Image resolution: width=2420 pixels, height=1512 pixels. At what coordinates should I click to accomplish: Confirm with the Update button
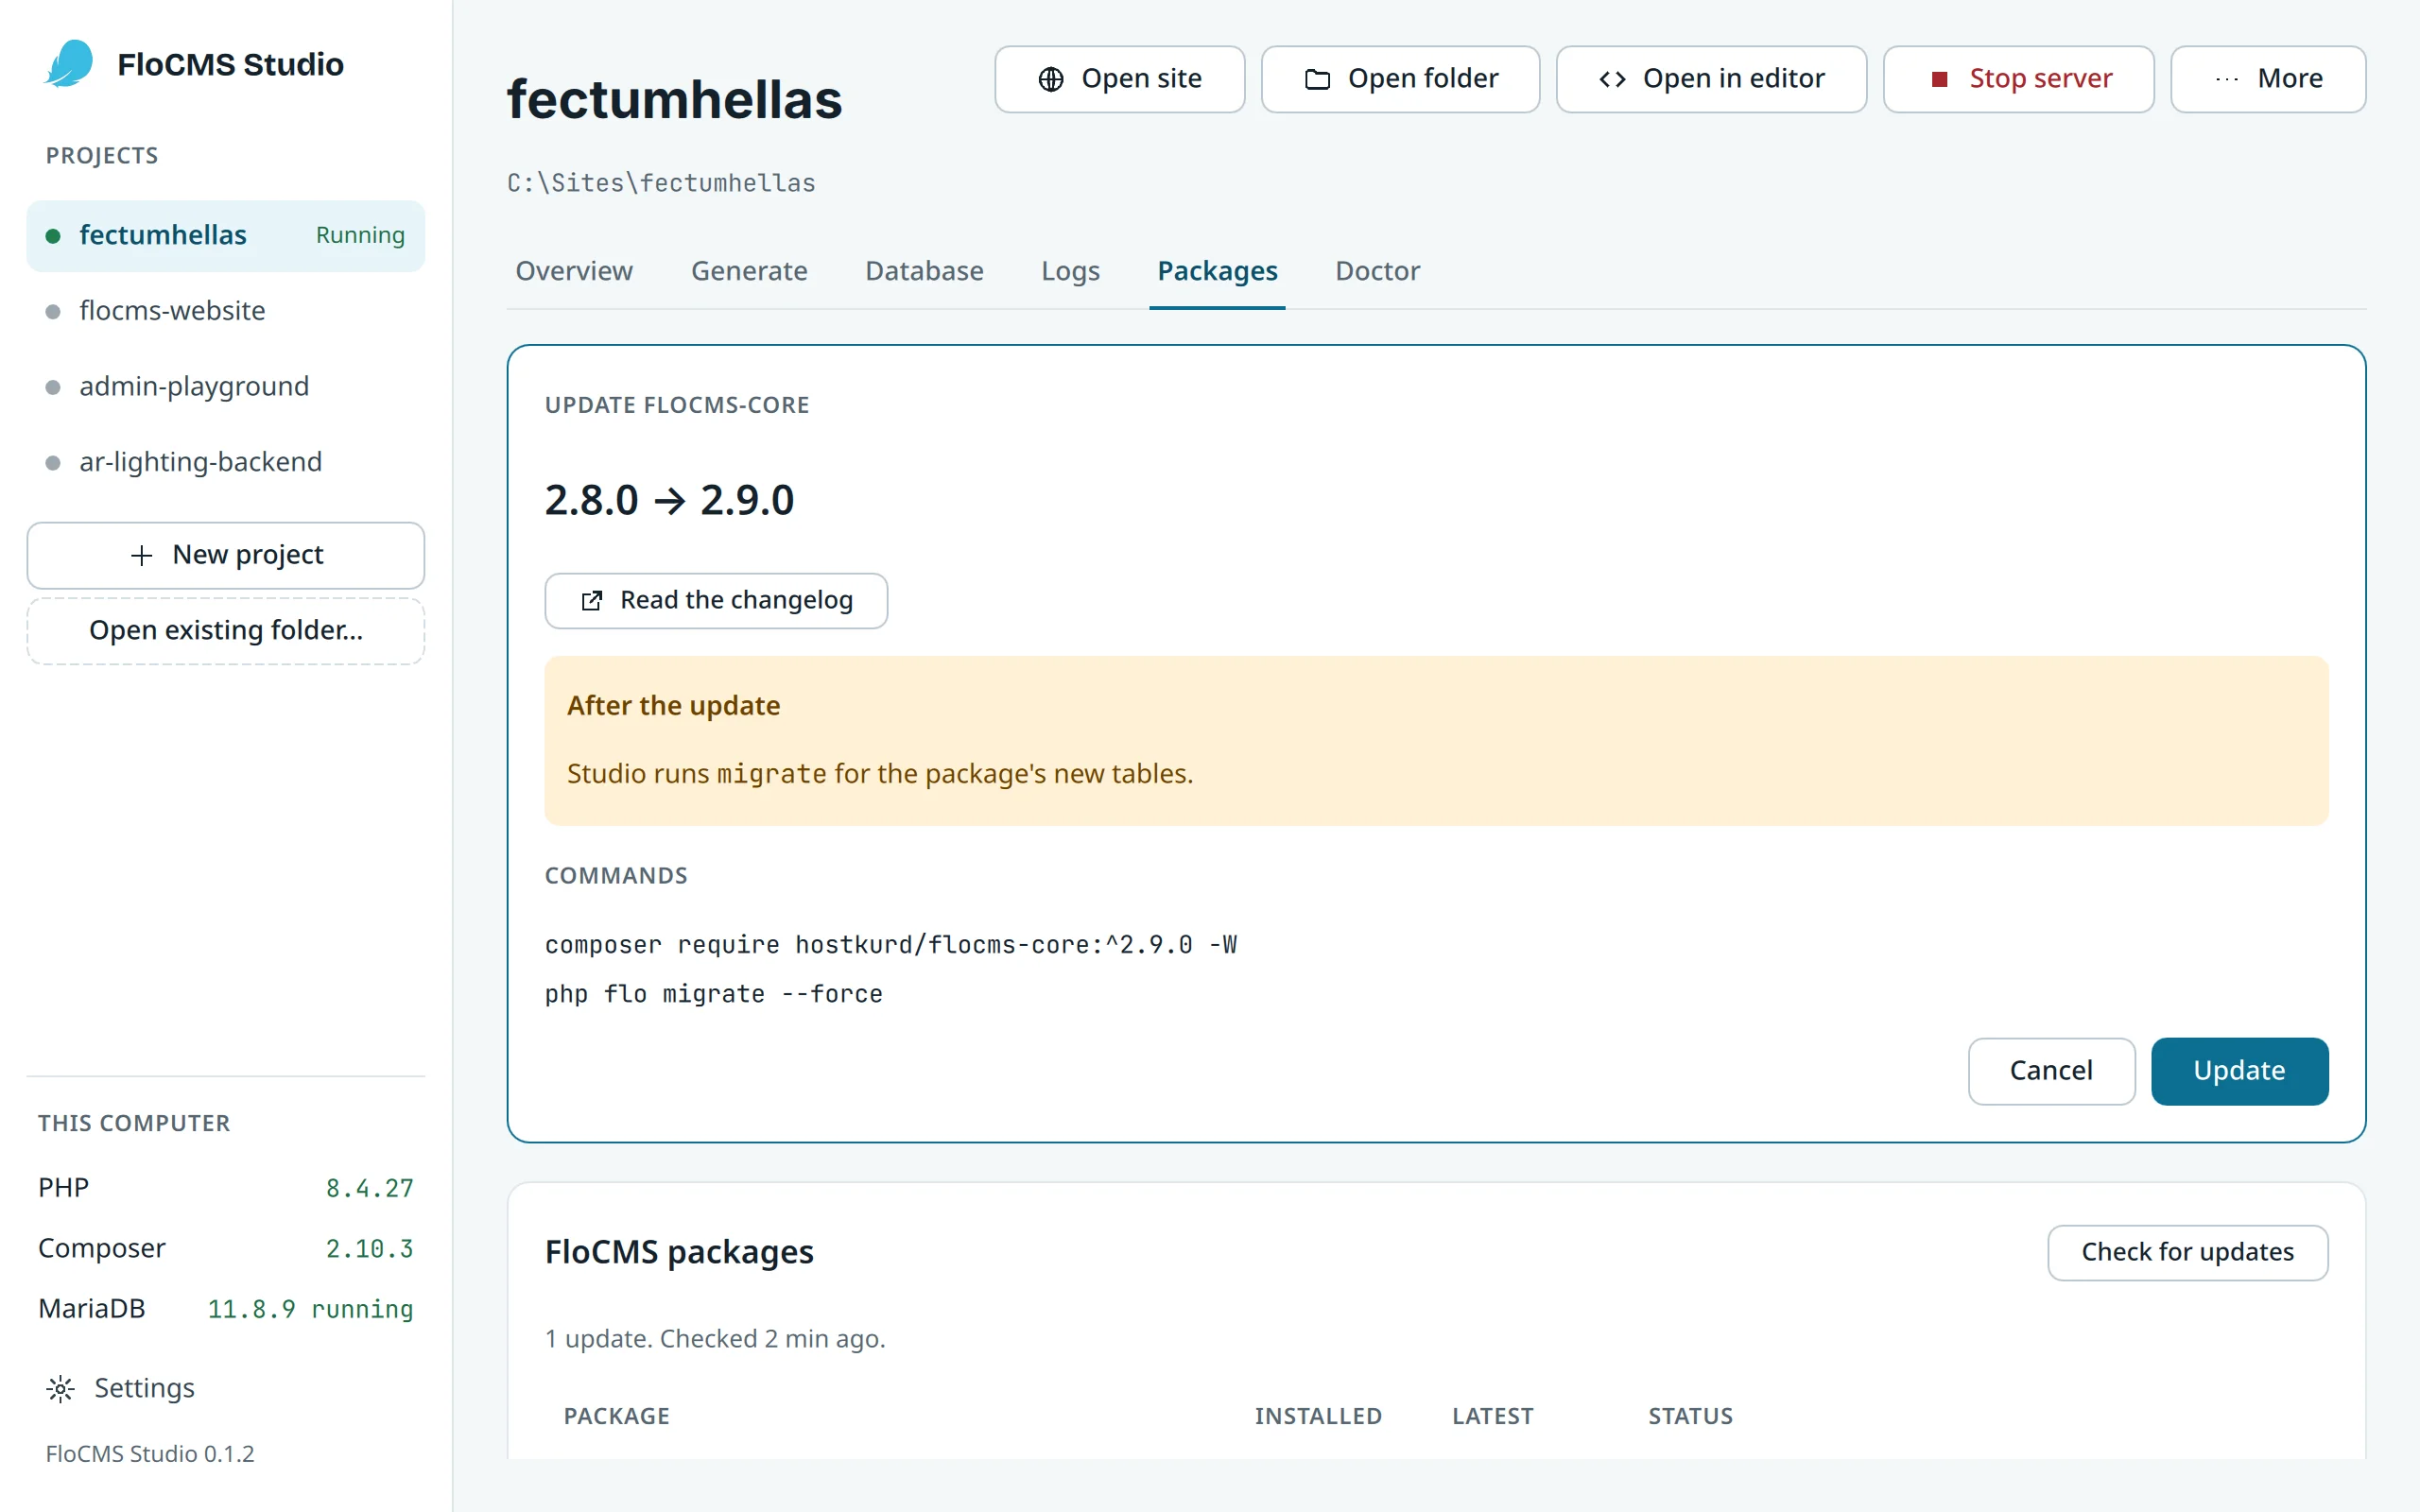[2239, 1071]
